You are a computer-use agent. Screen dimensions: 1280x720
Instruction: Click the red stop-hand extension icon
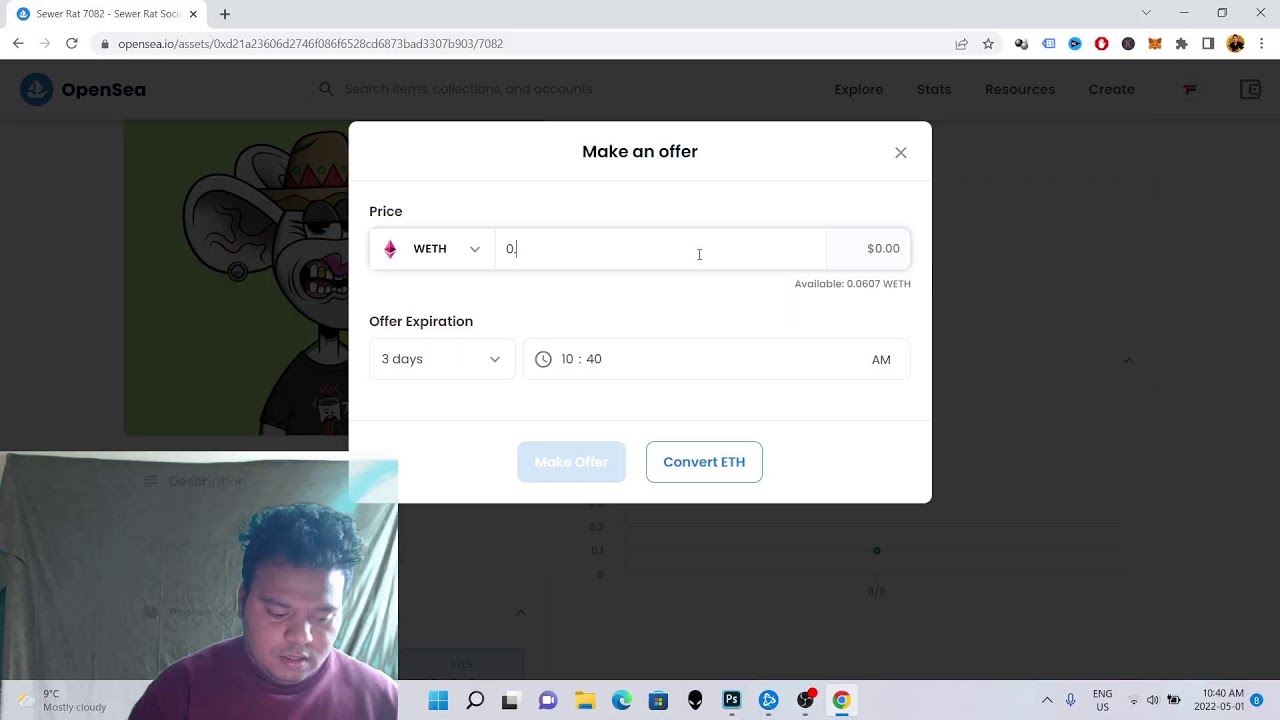[1101, 44]
